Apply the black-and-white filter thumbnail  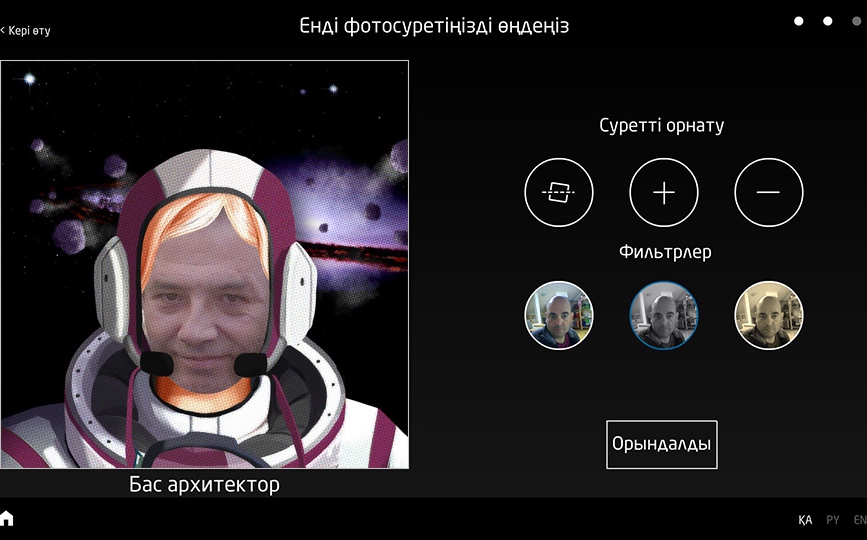click(664, 315)
